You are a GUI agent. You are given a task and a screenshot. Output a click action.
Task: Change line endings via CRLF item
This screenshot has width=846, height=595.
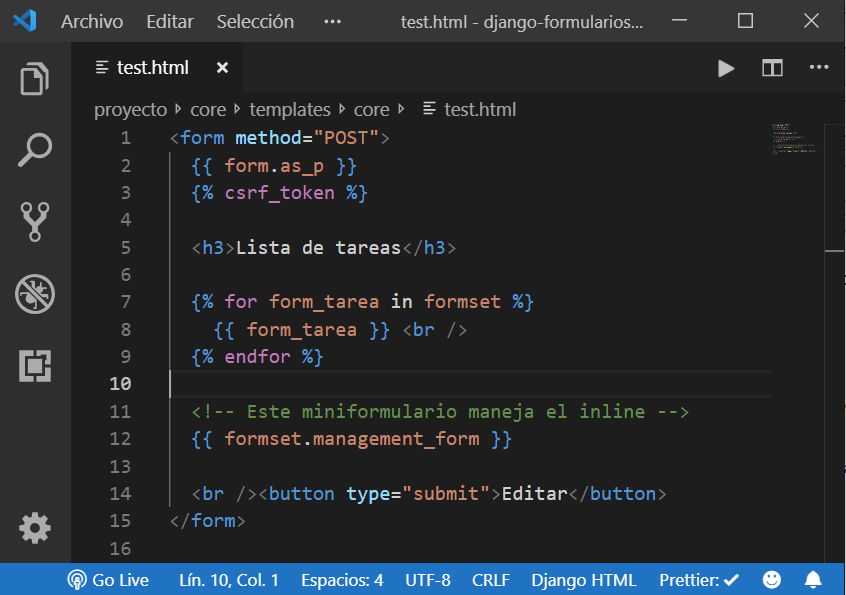490,580
